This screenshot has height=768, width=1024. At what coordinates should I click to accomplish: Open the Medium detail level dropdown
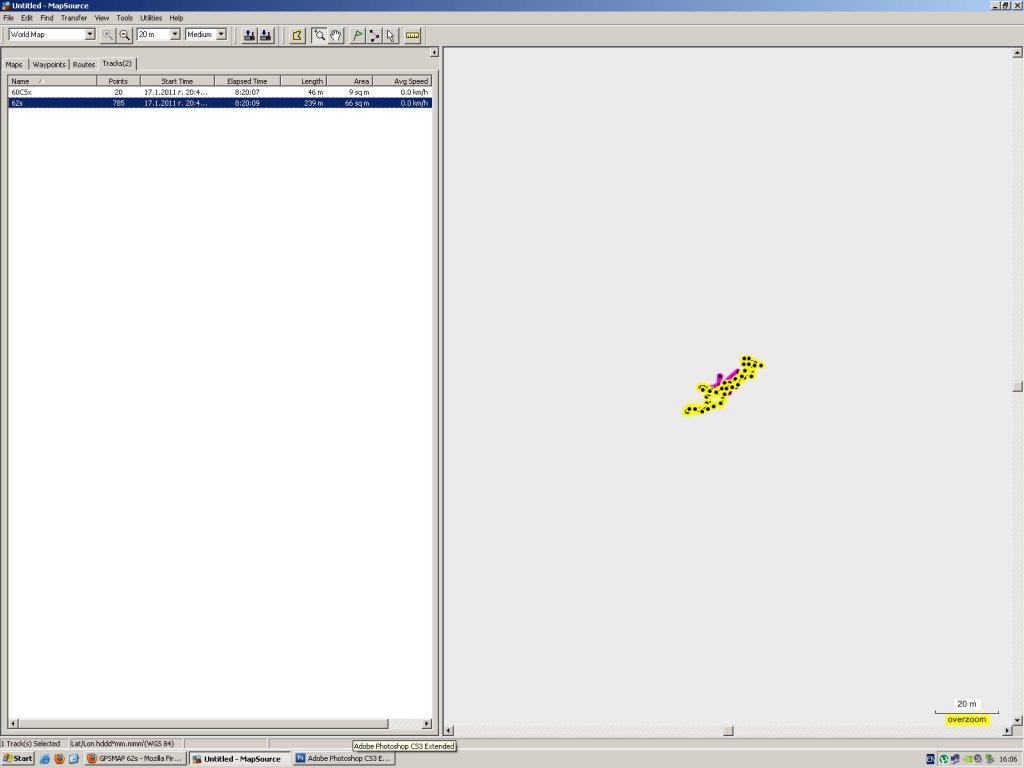[x=221, y=34]
